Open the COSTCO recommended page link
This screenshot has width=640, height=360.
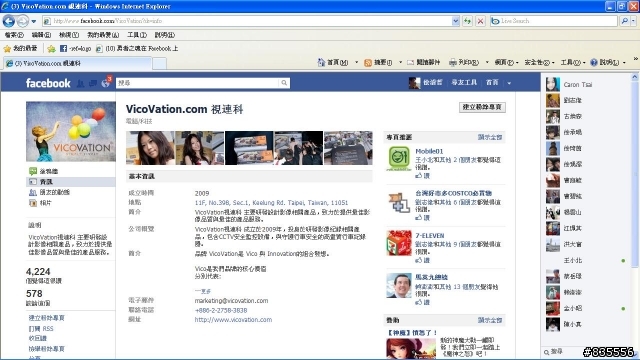tap(453, 193)
